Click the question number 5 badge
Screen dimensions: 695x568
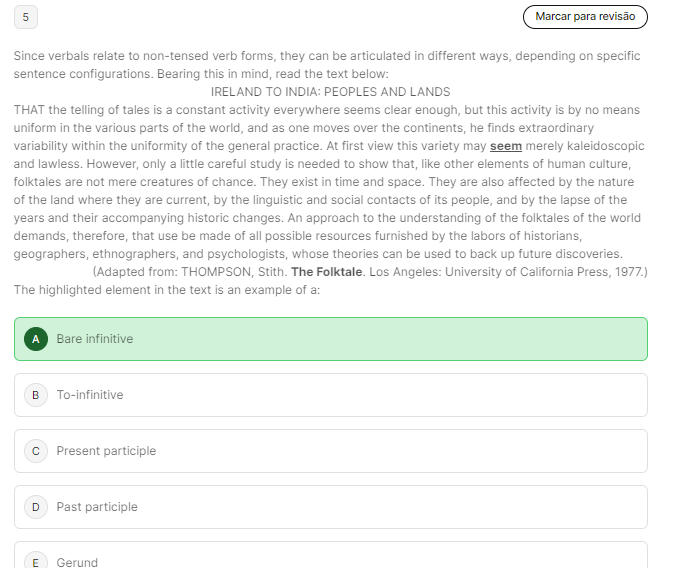tap(26, 17)
